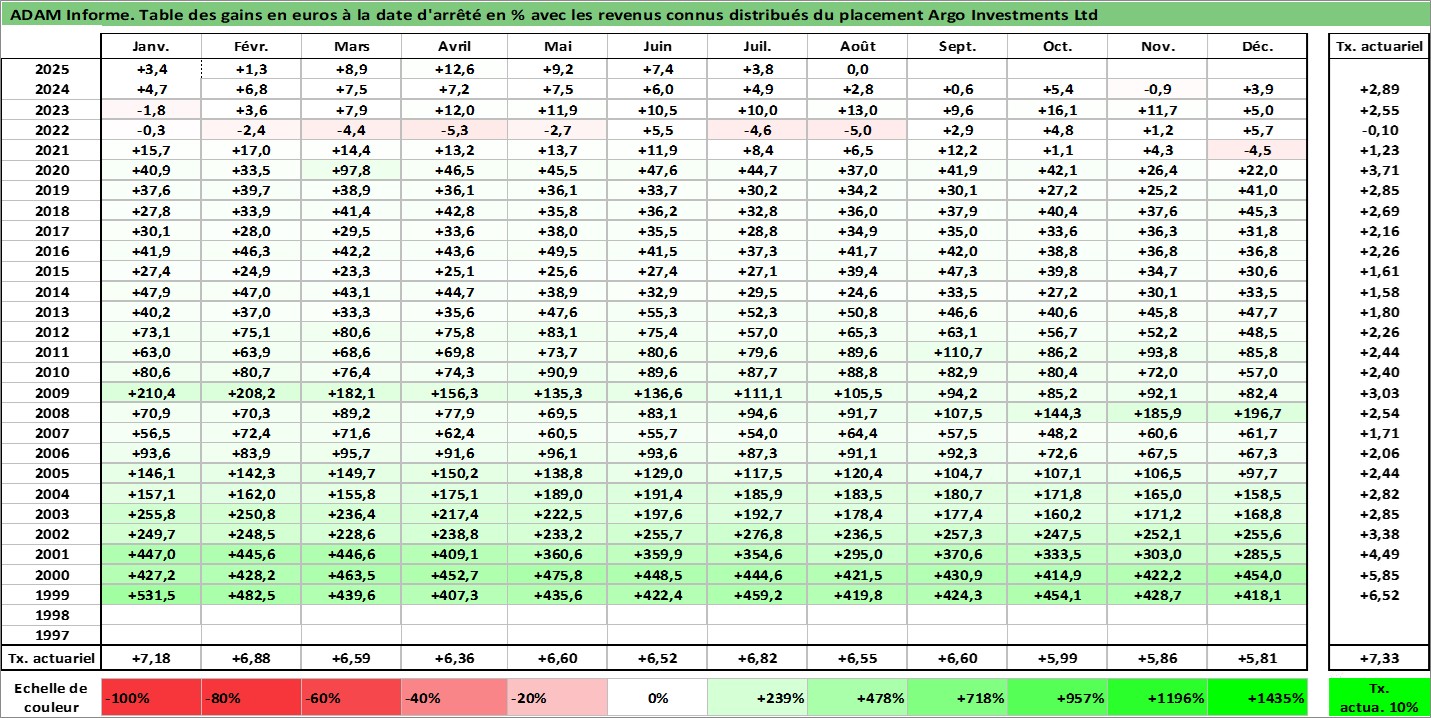
Task: Click the -5,3 cell in 2022 Avril
Action: pos(455,130)
